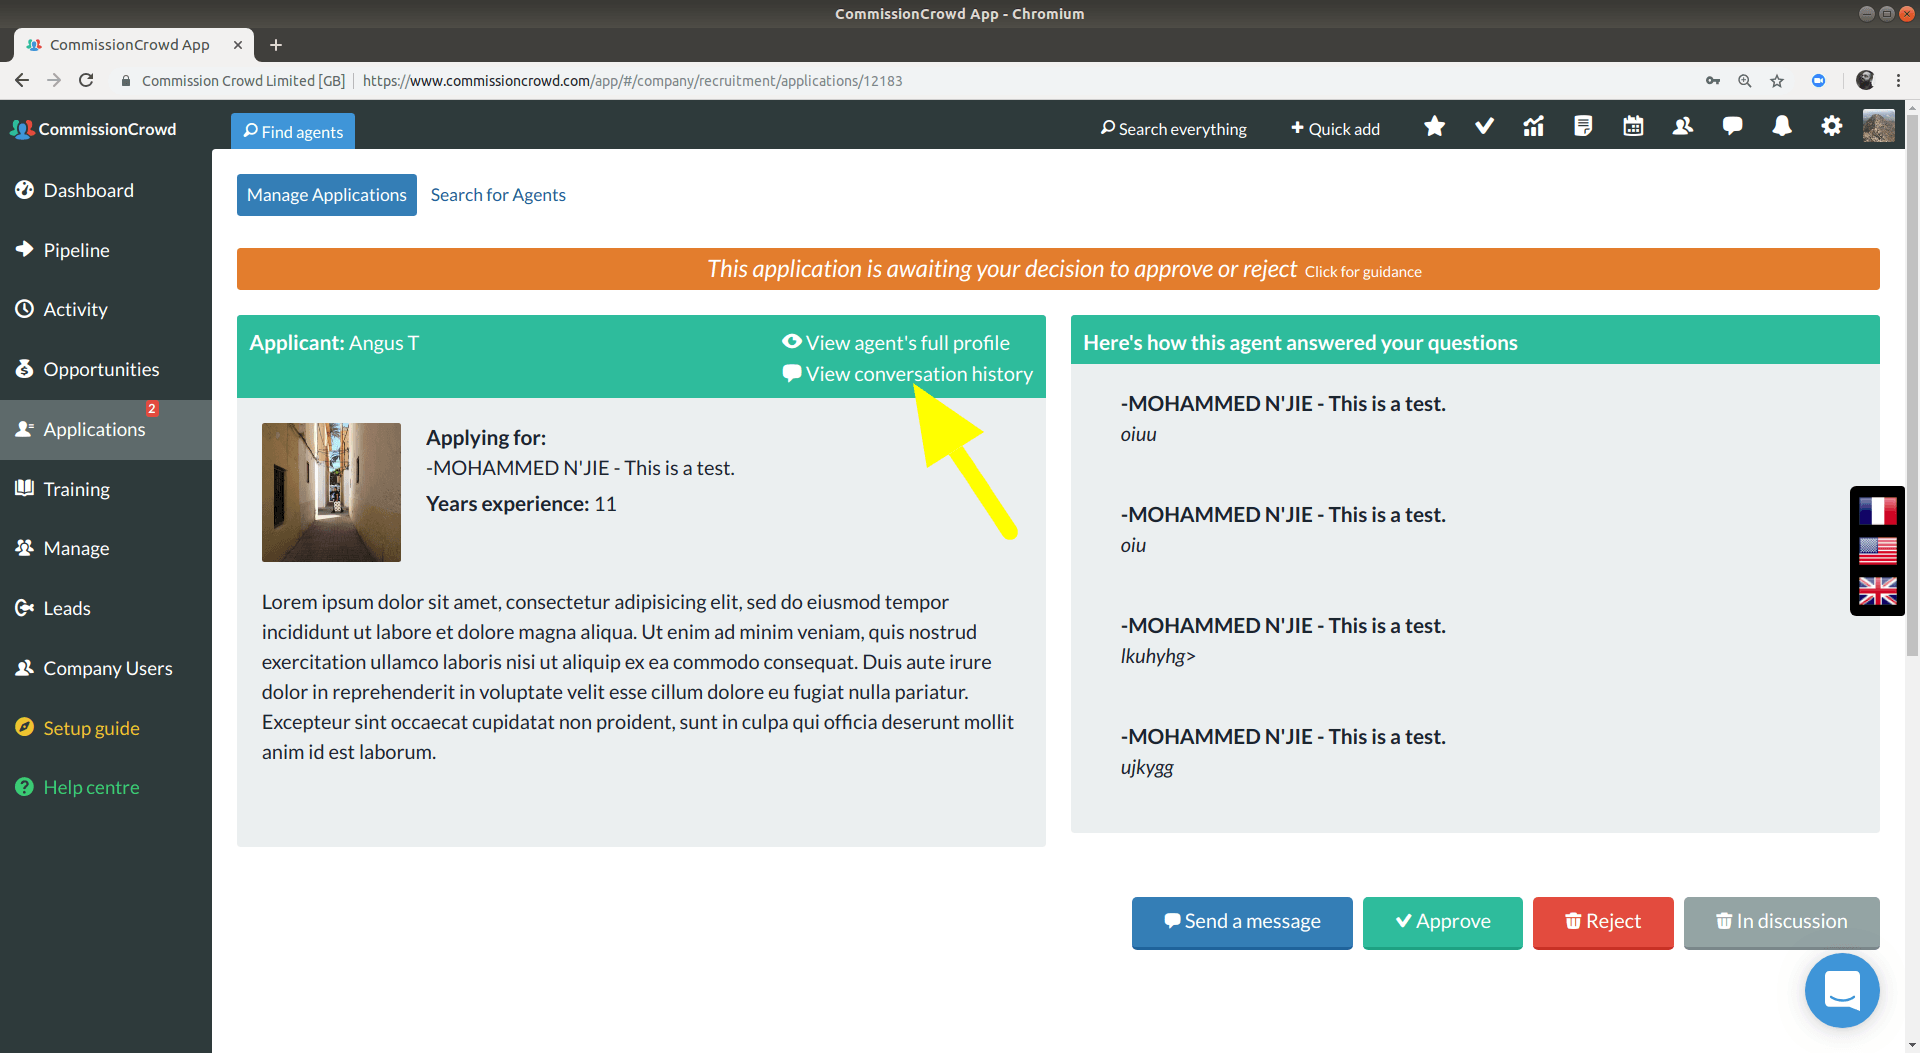
Task: Click the page vertical scrollbar
Action: coord(1912,400)
